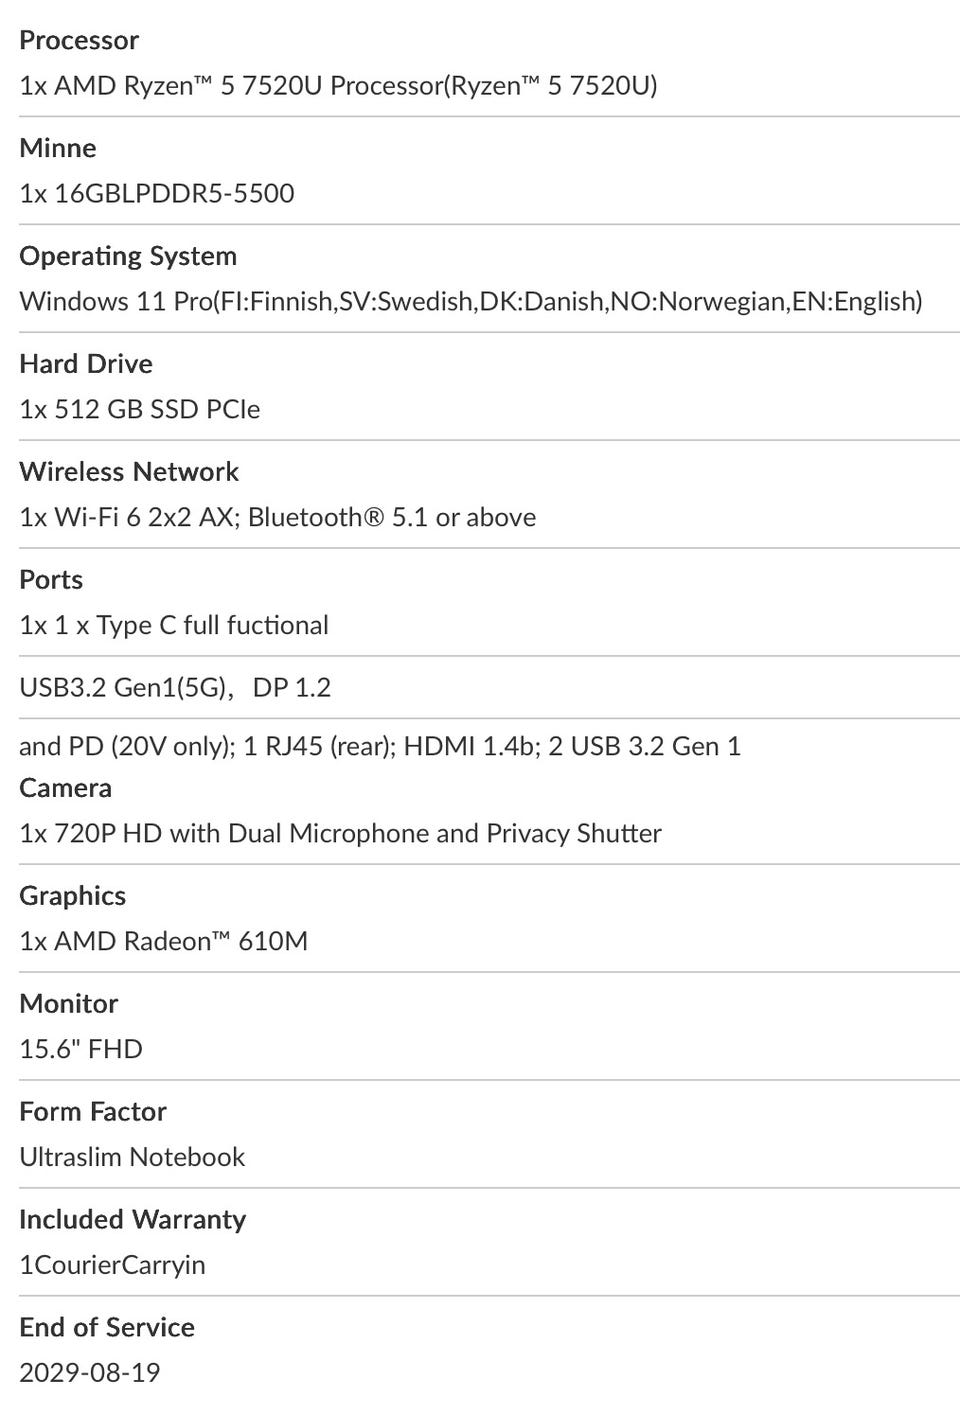The height and width of the screenshot is (1415, 960).
Task: Click the 720P HD camera description
Action: point(340,833)
